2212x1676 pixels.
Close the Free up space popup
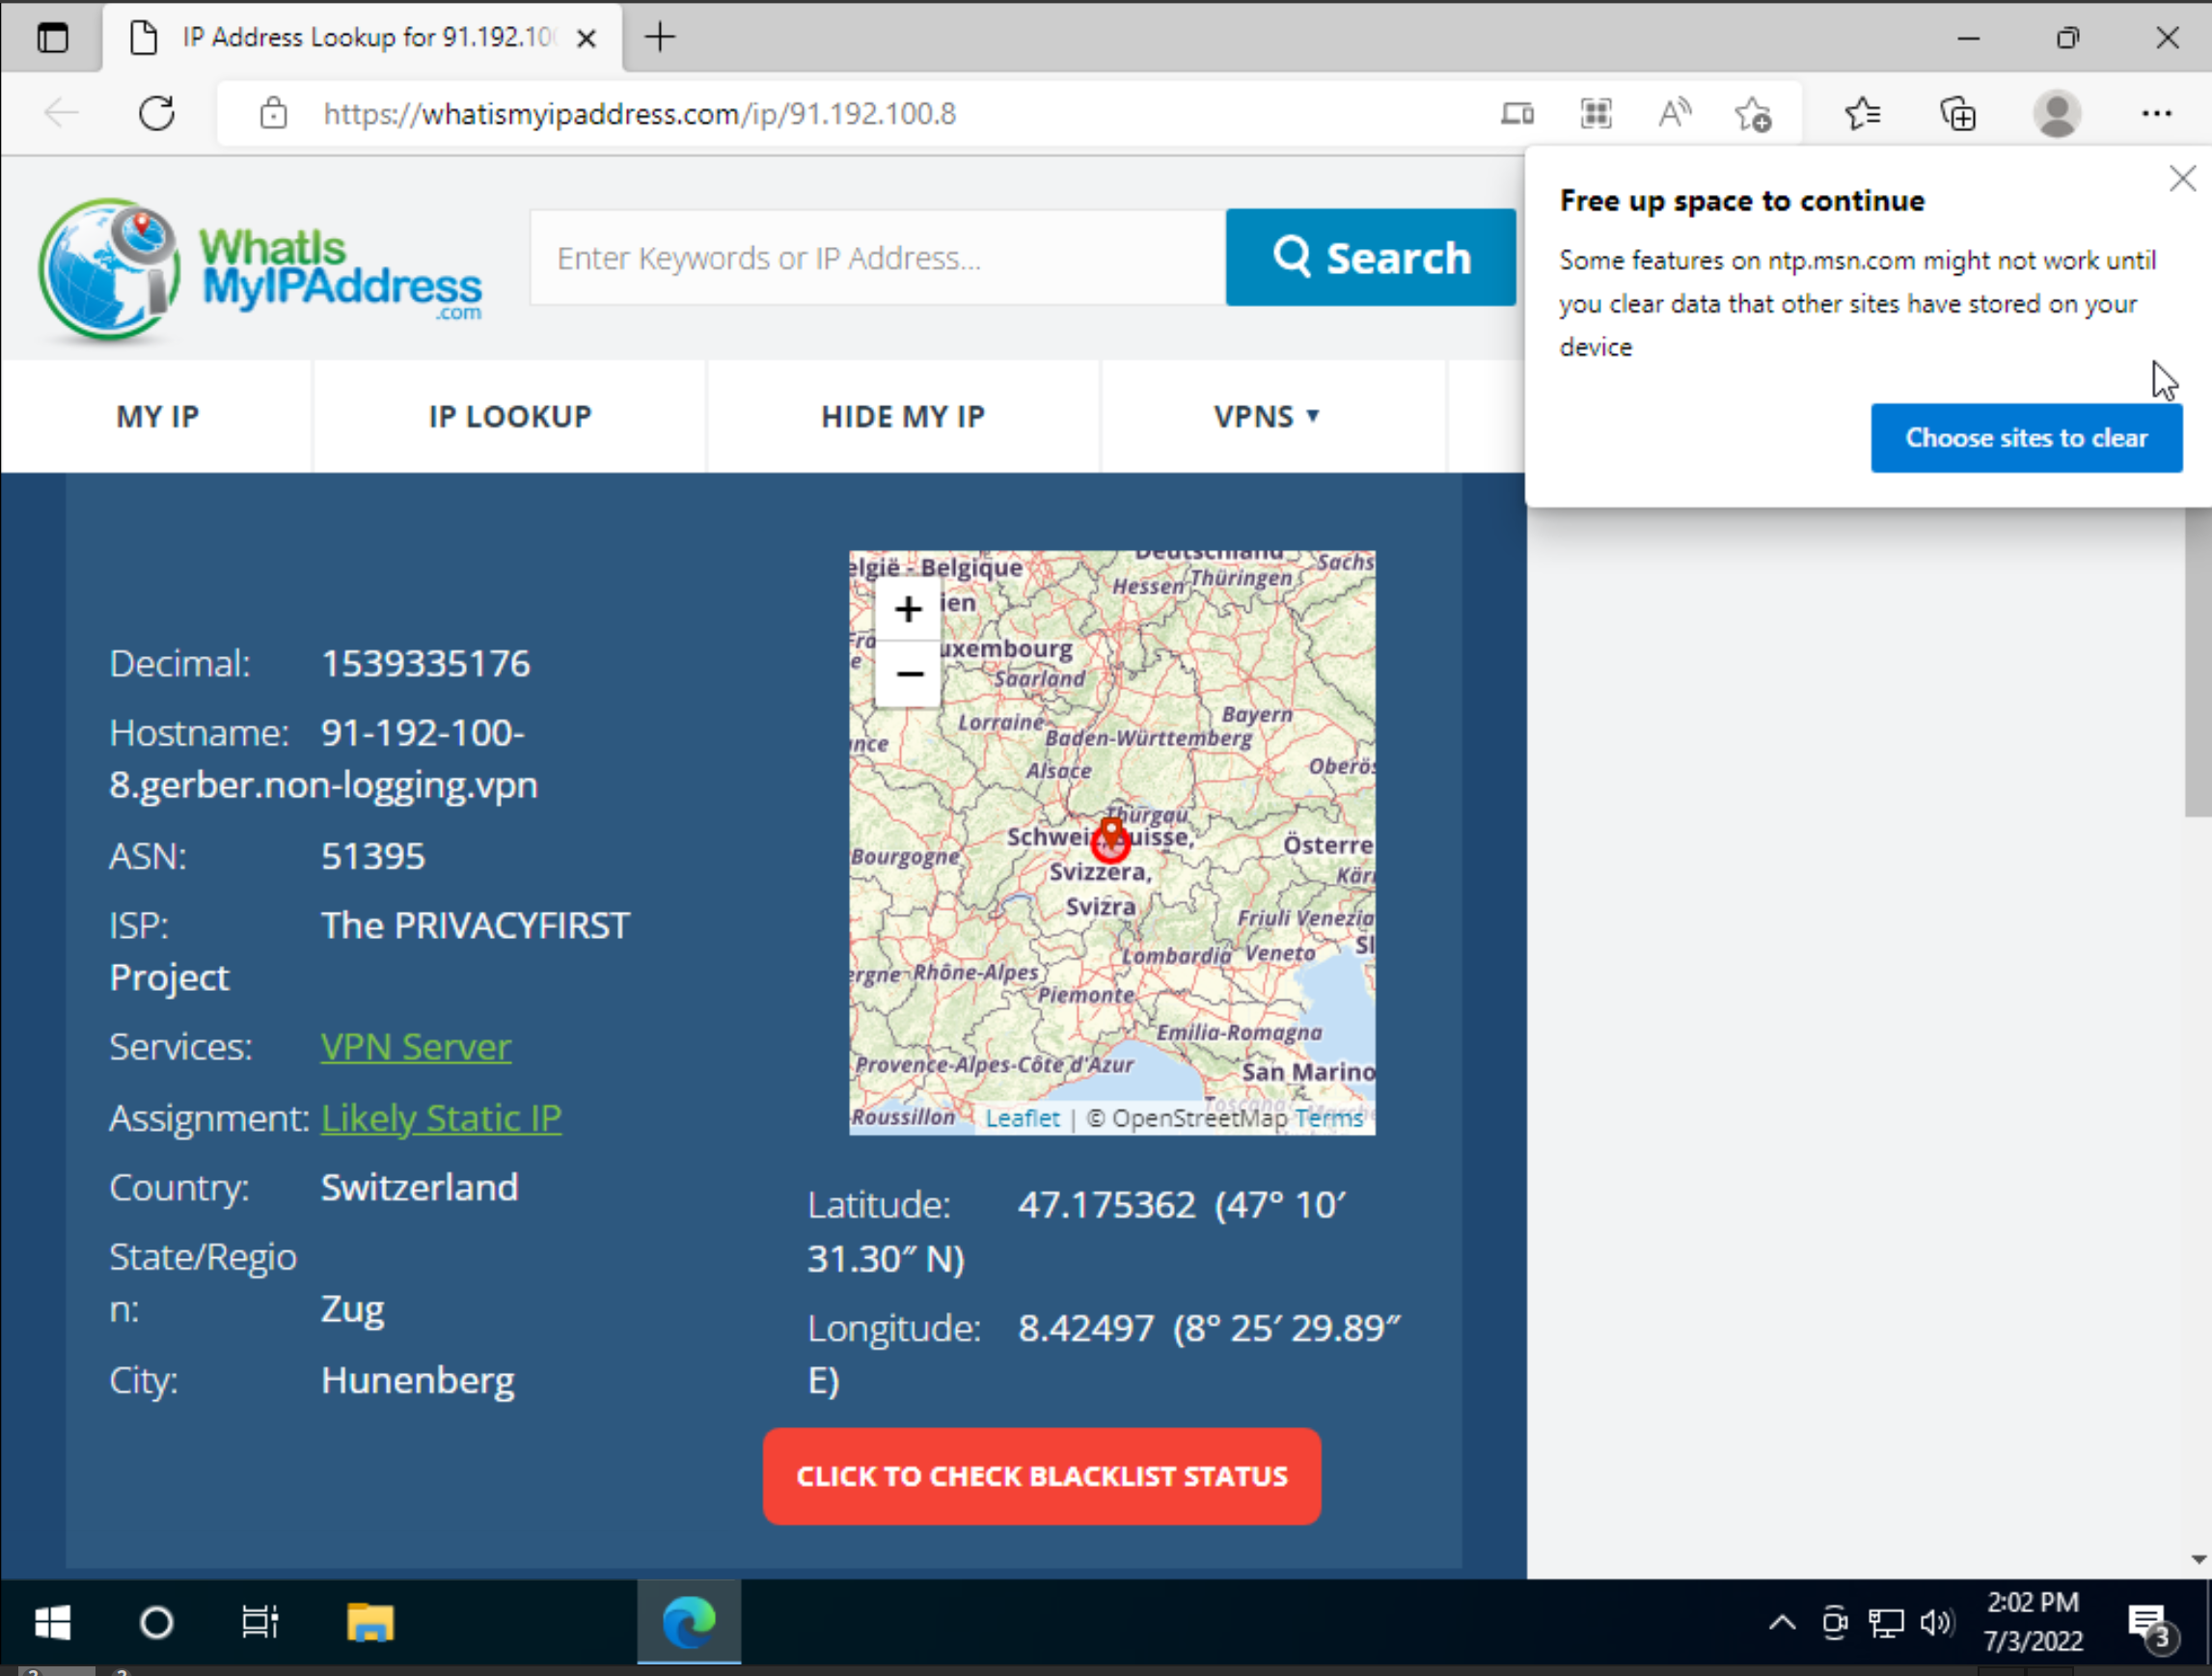(2182, 179)
